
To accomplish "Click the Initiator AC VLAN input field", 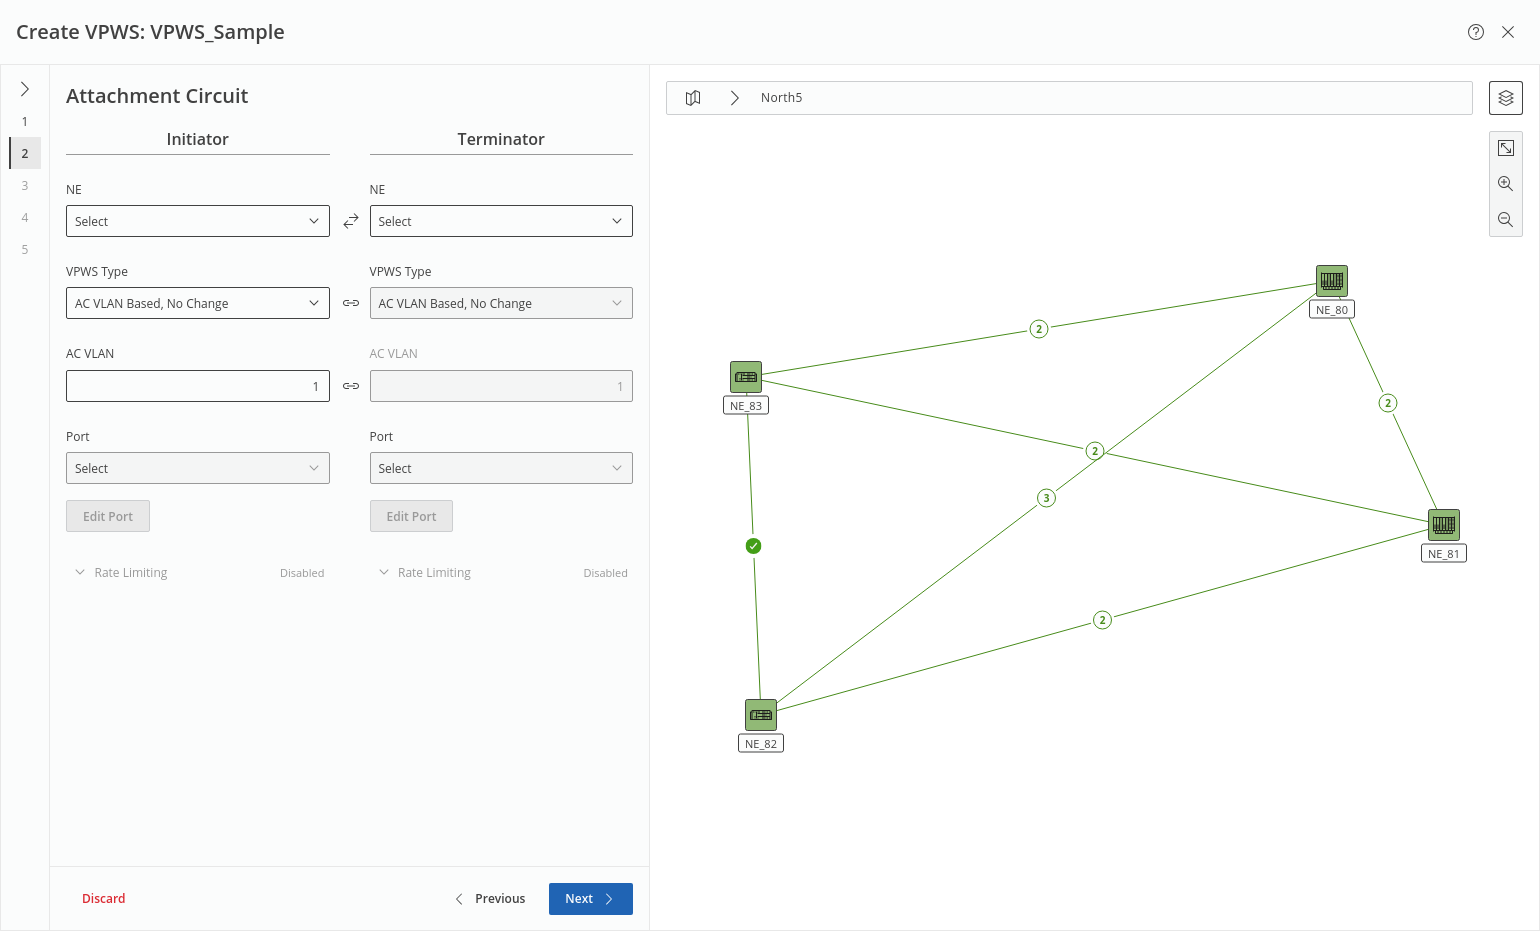I will pos(197,386).
